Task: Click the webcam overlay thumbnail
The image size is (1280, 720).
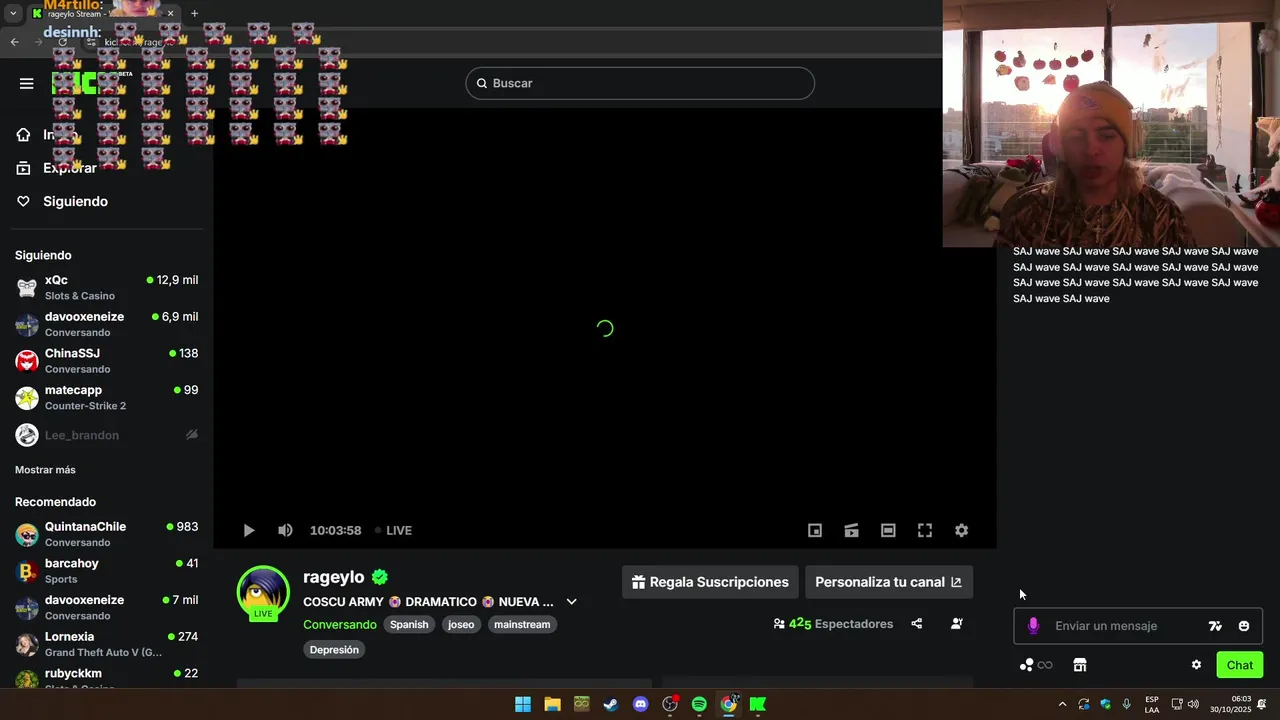Action: [x=1111, y=124]
